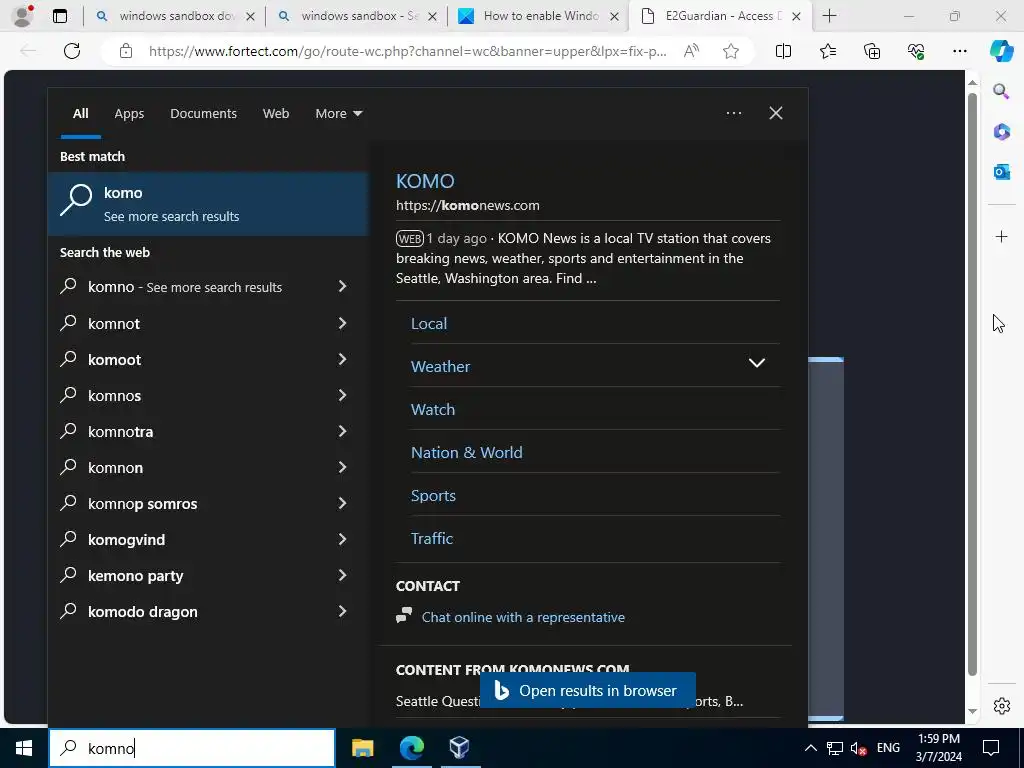View site information lock icon

pyautogui.click(x=126, y=51)
